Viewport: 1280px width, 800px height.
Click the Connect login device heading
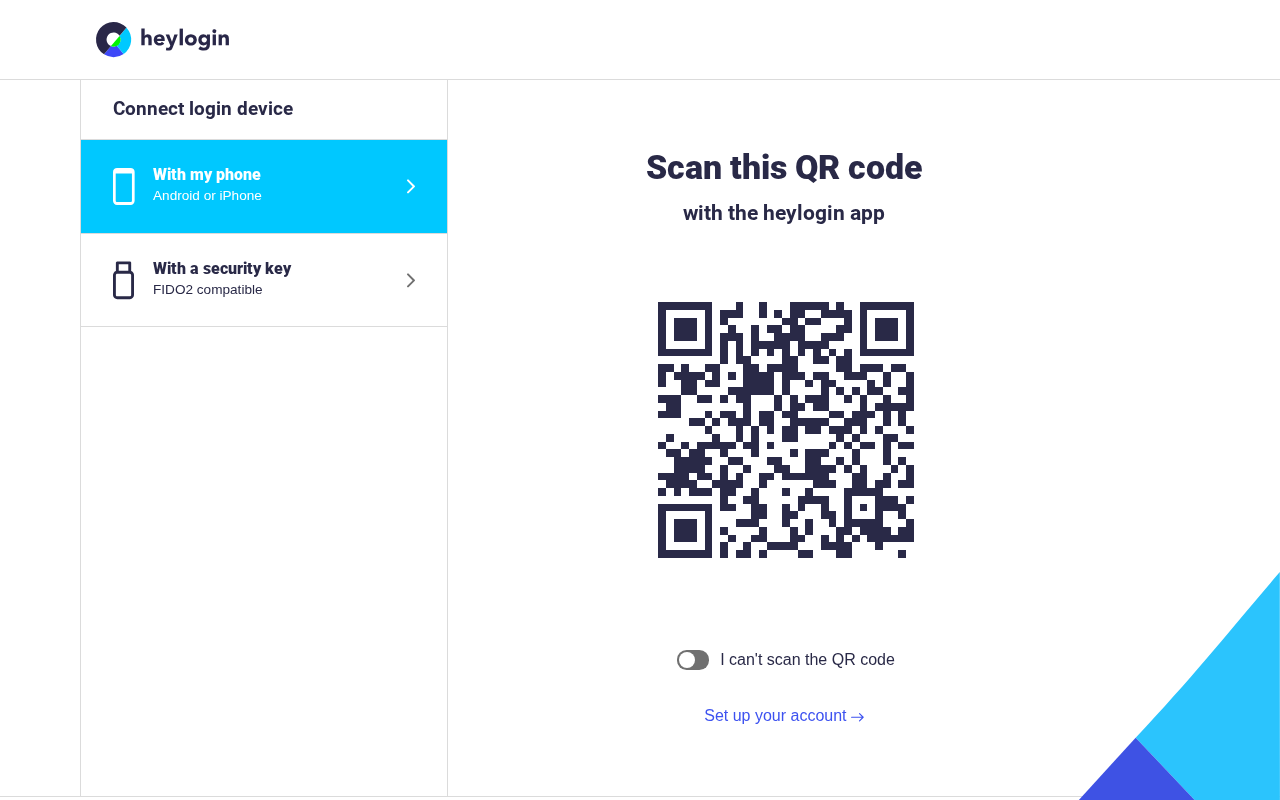(203, 109)
